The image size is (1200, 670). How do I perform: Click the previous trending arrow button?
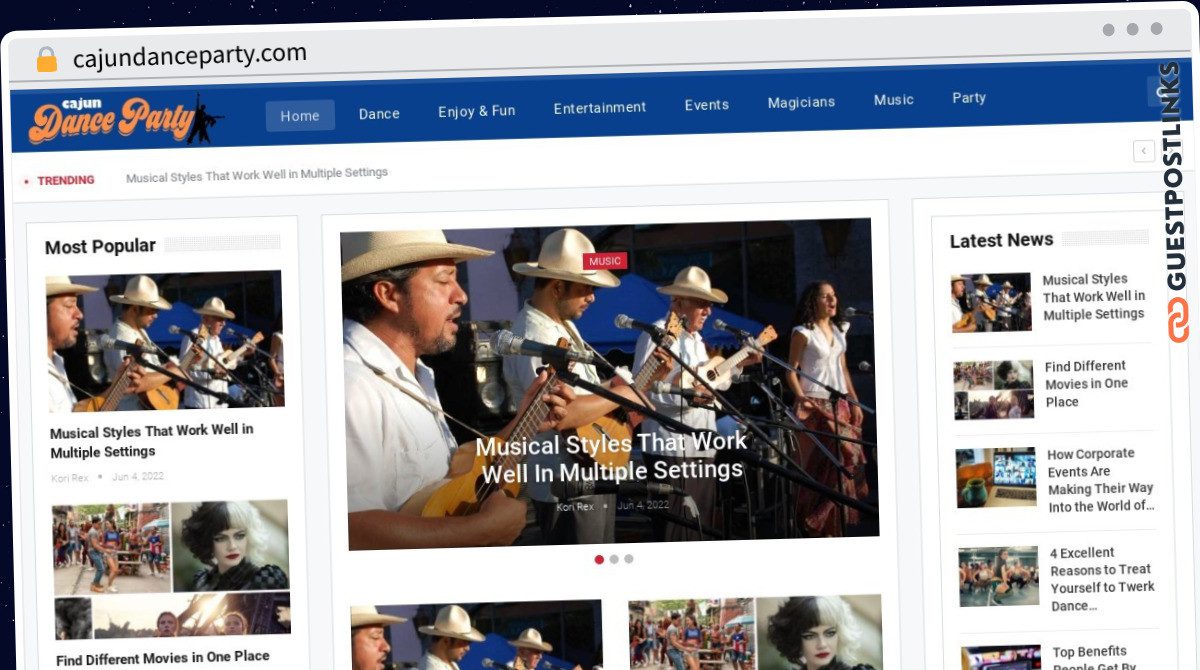(x=1144, y=151)
